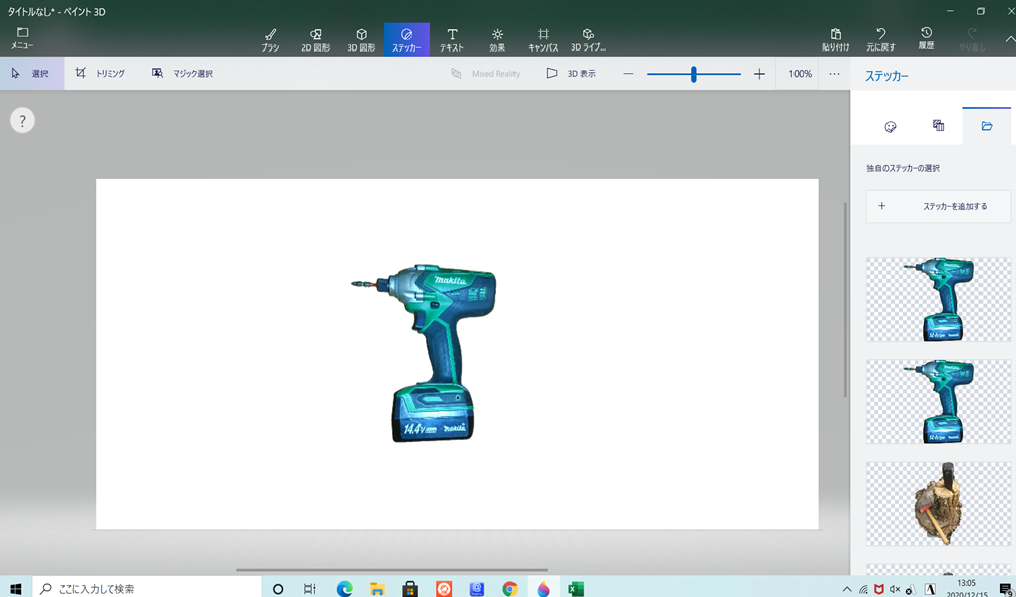Click the taskbar search box
This screenshot has width=1016, height=597.
(x=146, y=589)
